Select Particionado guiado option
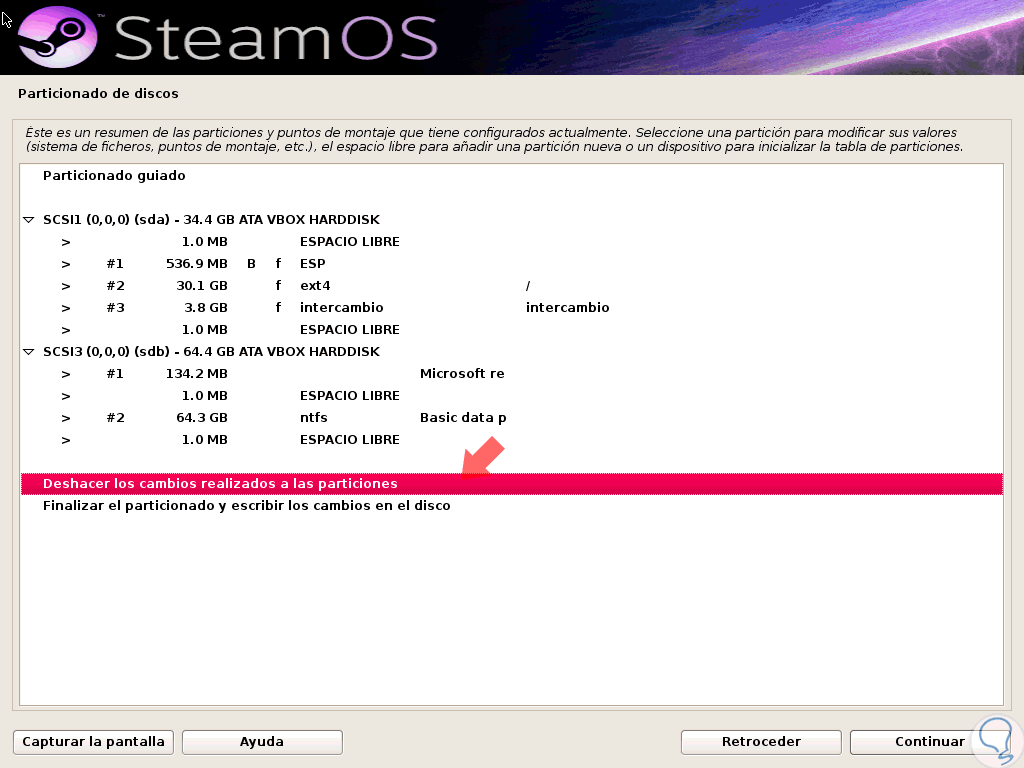 tap(511, 176)
